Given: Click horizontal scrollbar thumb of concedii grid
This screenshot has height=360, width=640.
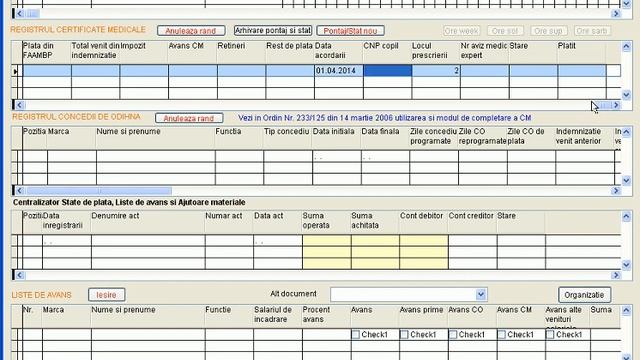Looking at the screenshot, I should 99,191.
